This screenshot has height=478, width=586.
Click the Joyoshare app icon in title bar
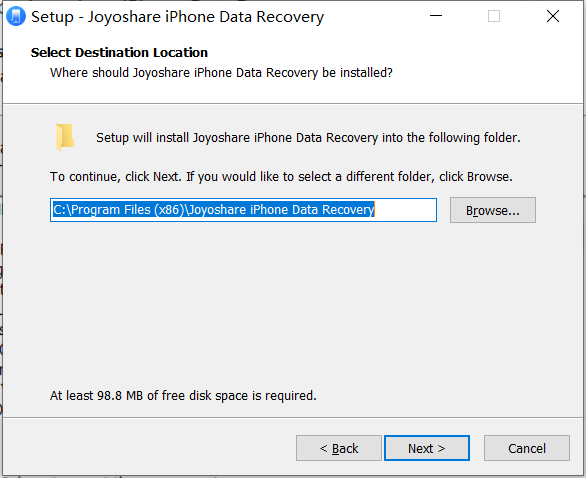(16, 17)
